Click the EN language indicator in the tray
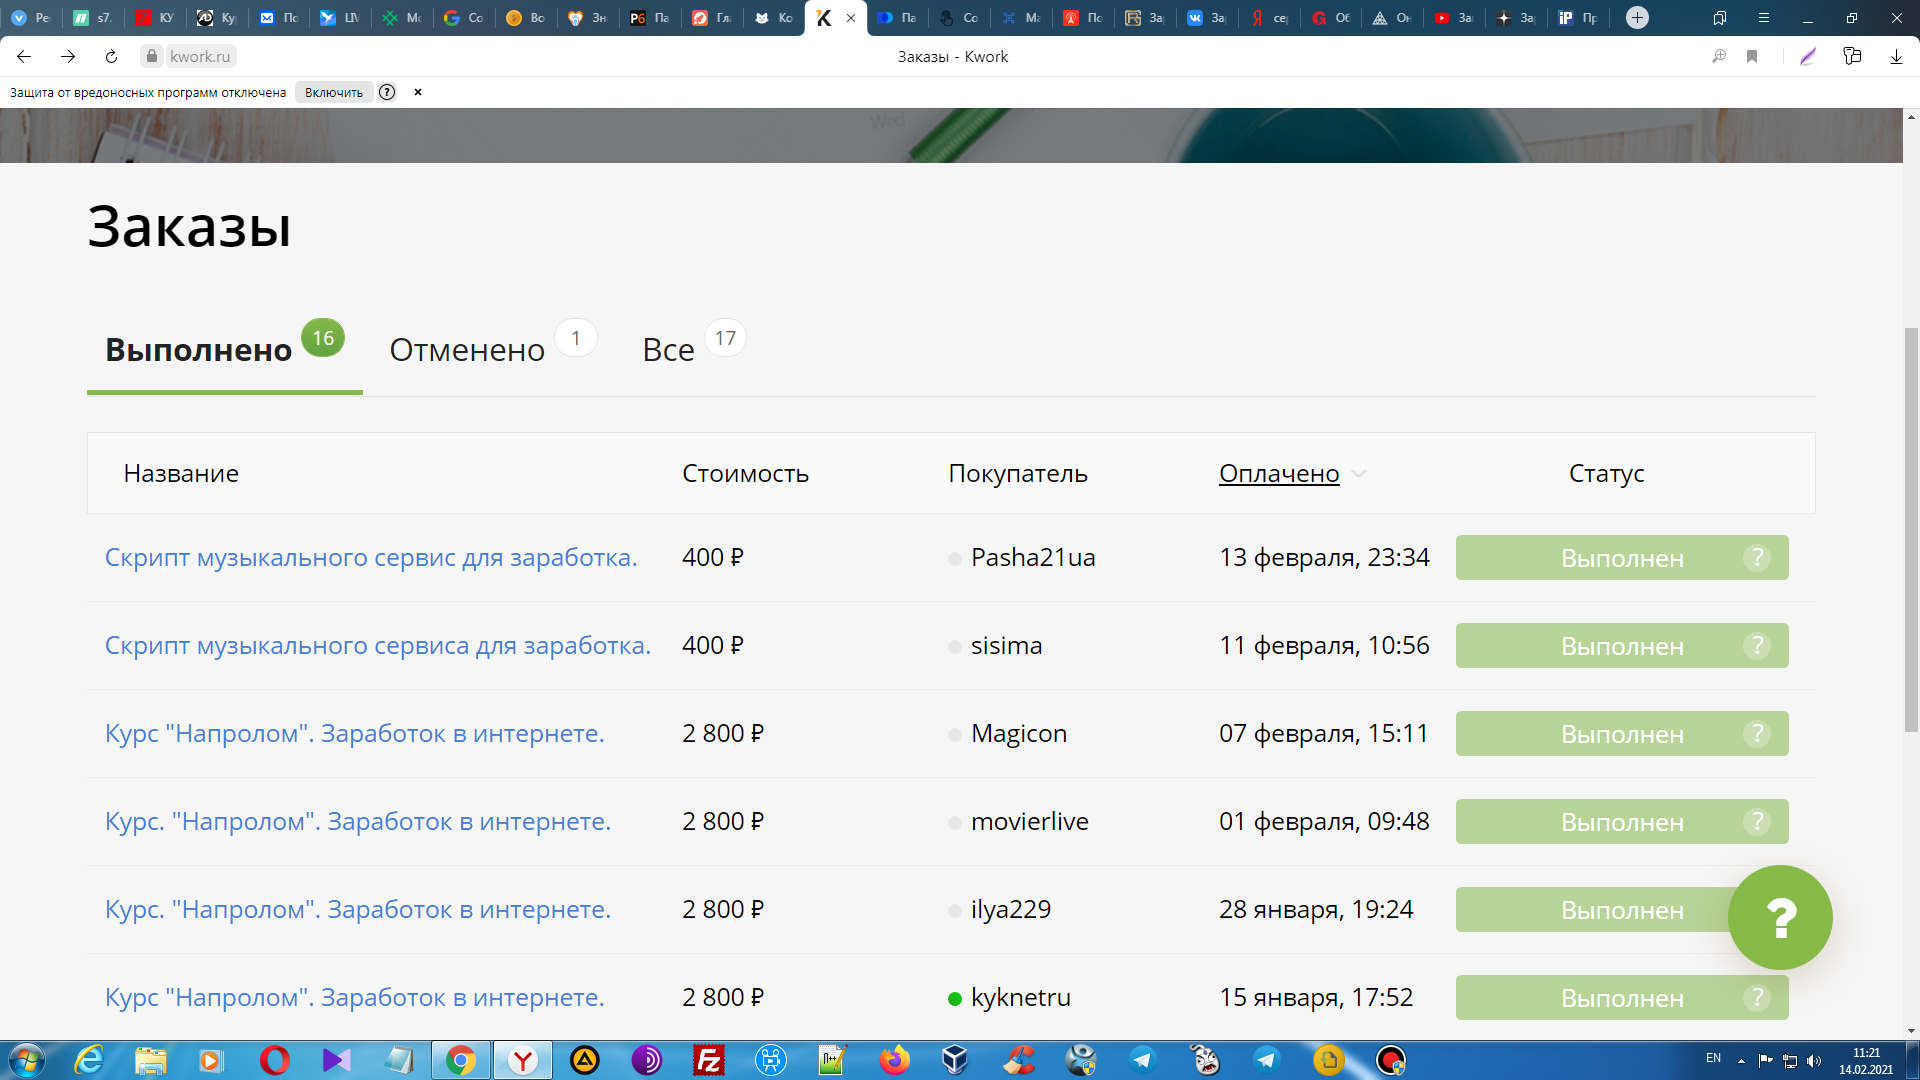The image size is (1920, 1080). (x=1713, y=1058)
